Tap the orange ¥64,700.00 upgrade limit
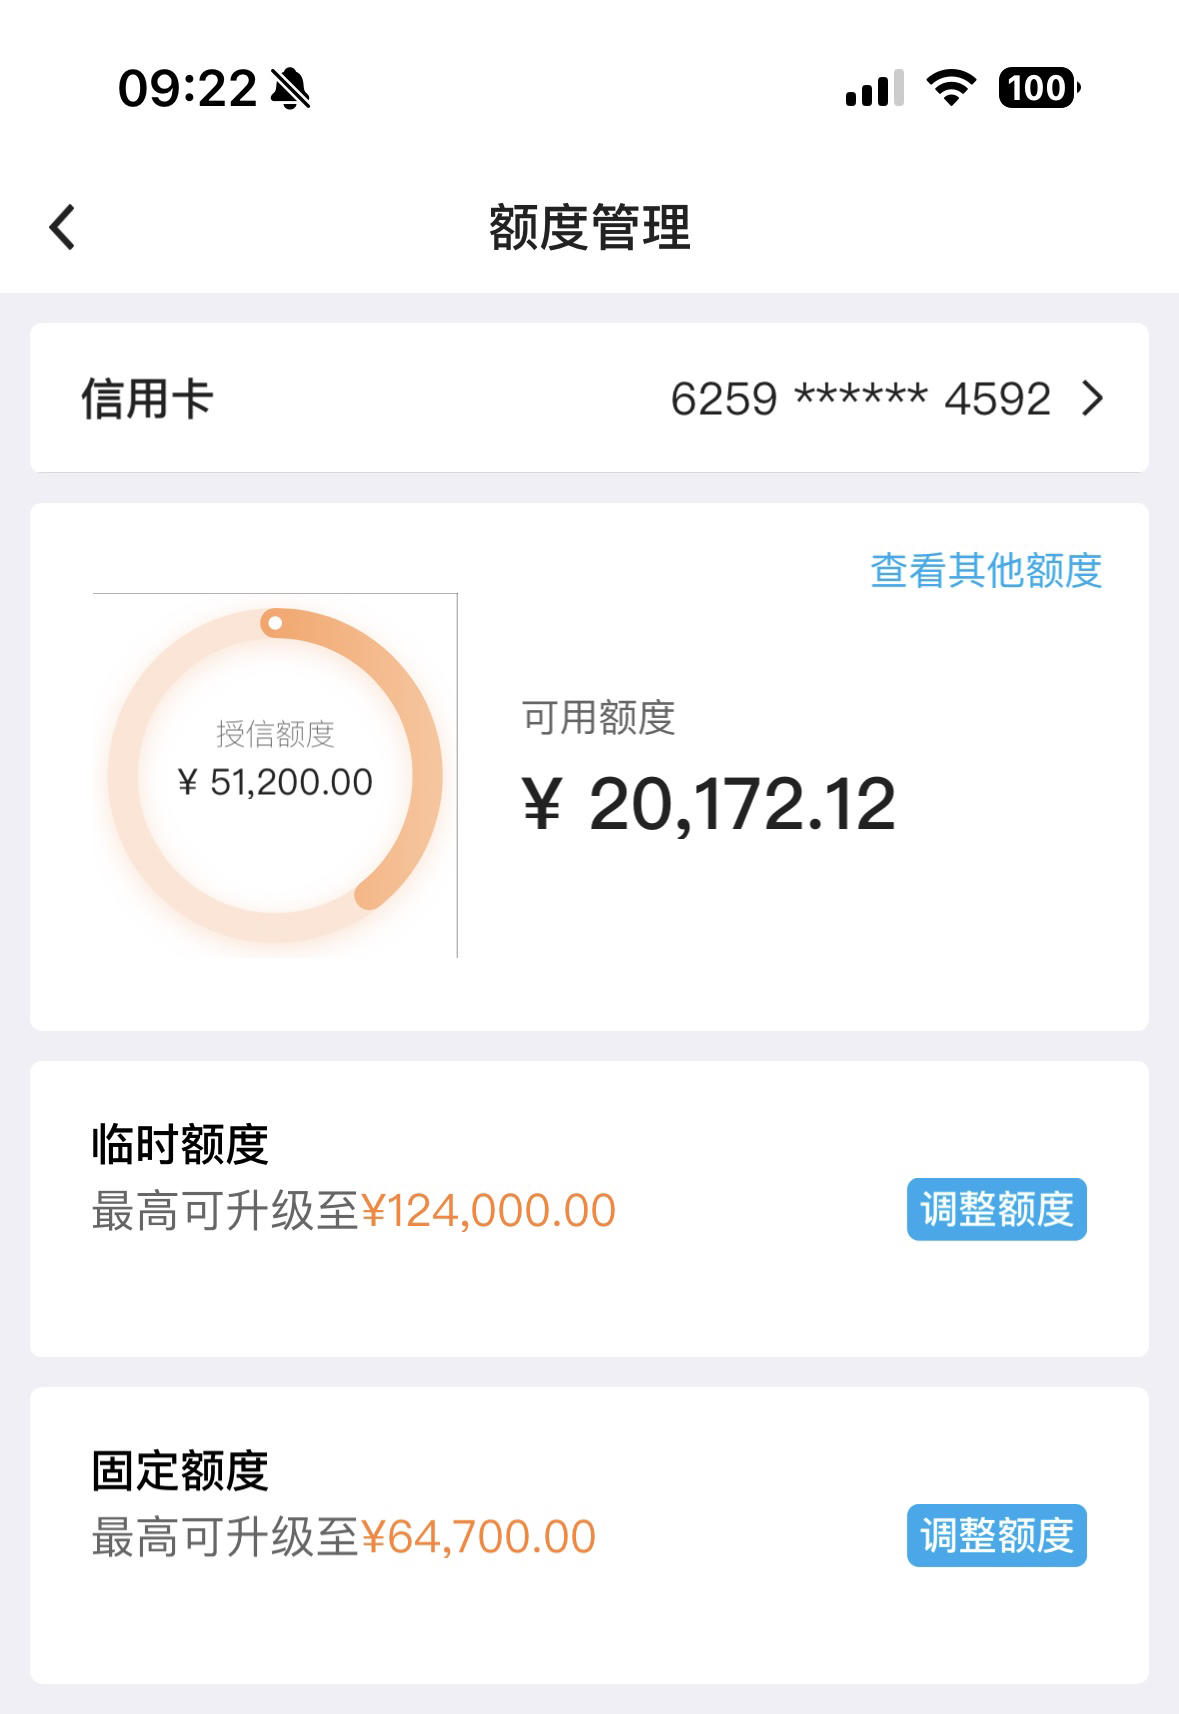The width and height of the screenshot is (1179, 1714). click(x=478, y=1537)
